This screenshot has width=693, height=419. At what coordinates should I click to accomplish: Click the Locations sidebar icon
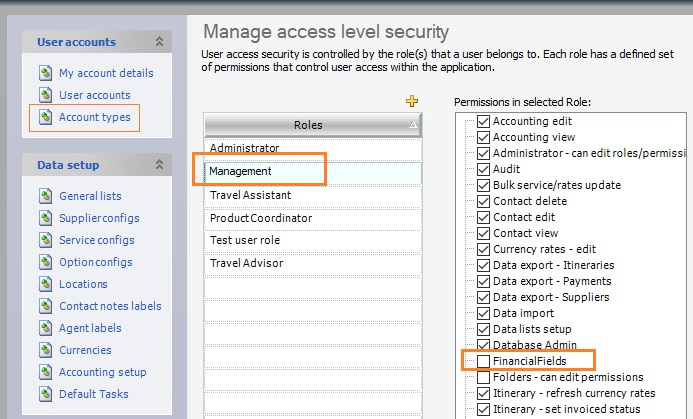coord(45,284)
